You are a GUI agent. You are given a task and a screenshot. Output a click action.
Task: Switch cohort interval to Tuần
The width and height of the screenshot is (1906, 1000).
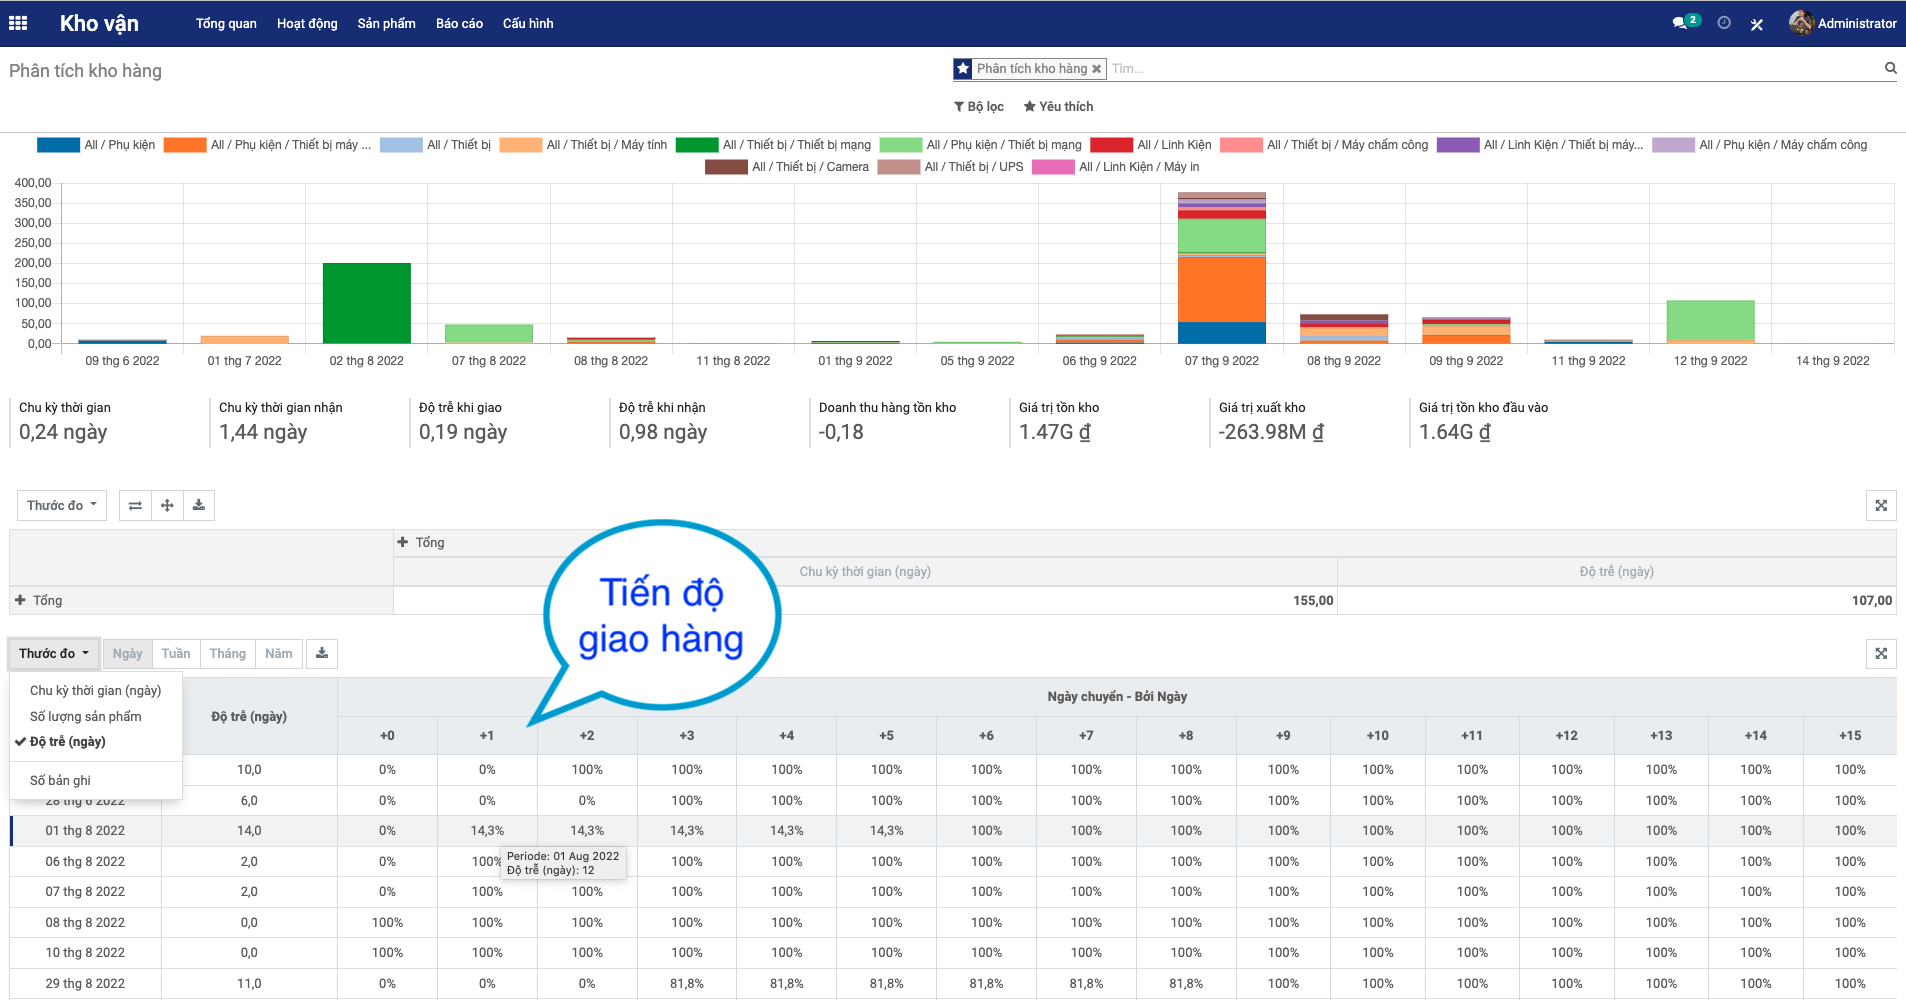tap(176, 654)
